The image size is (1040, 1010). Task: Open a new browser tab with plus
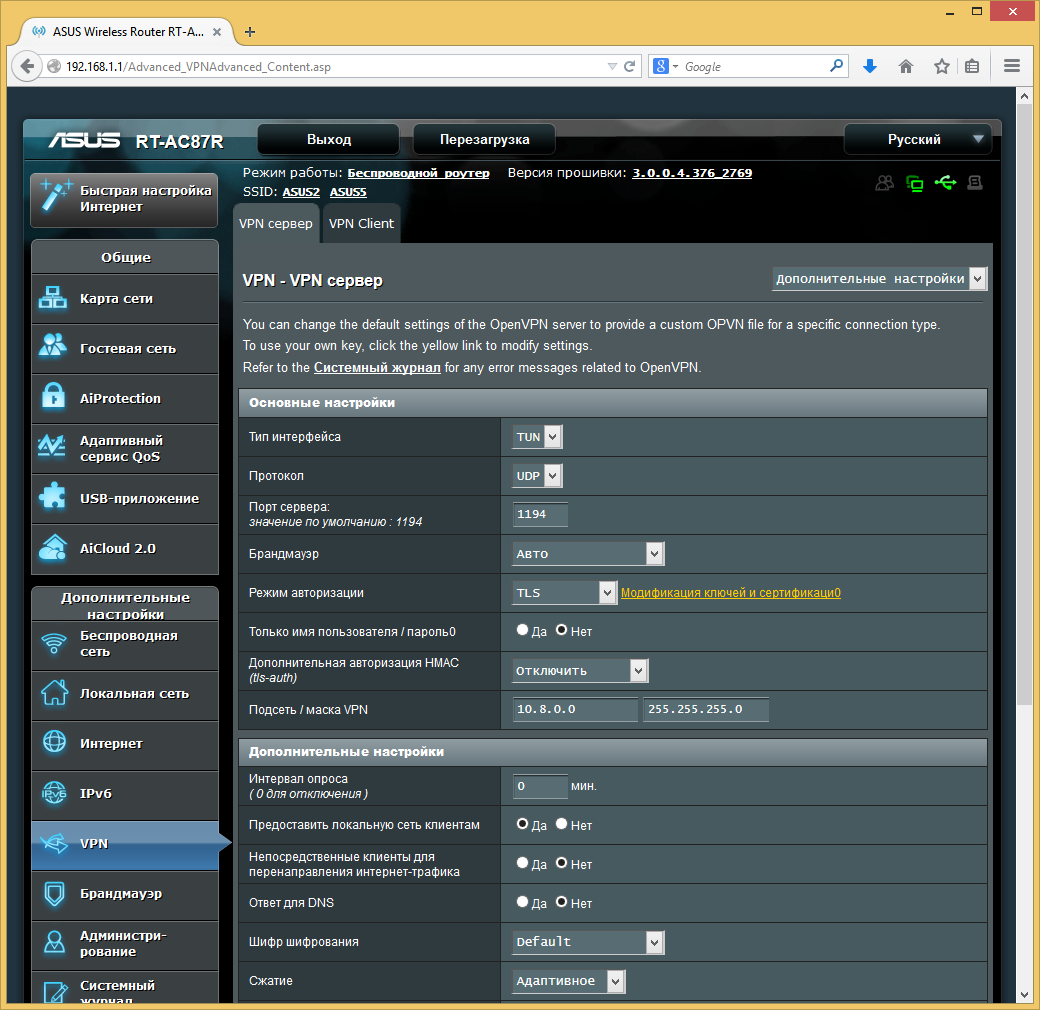tap(250, 32)
